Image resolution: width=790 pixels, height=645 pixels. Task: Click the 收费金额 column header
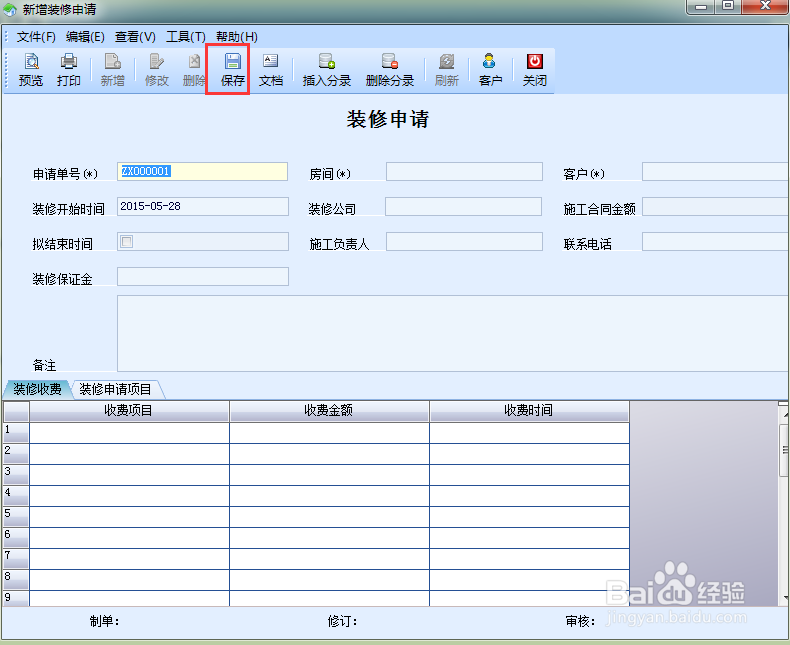(329, 411)
